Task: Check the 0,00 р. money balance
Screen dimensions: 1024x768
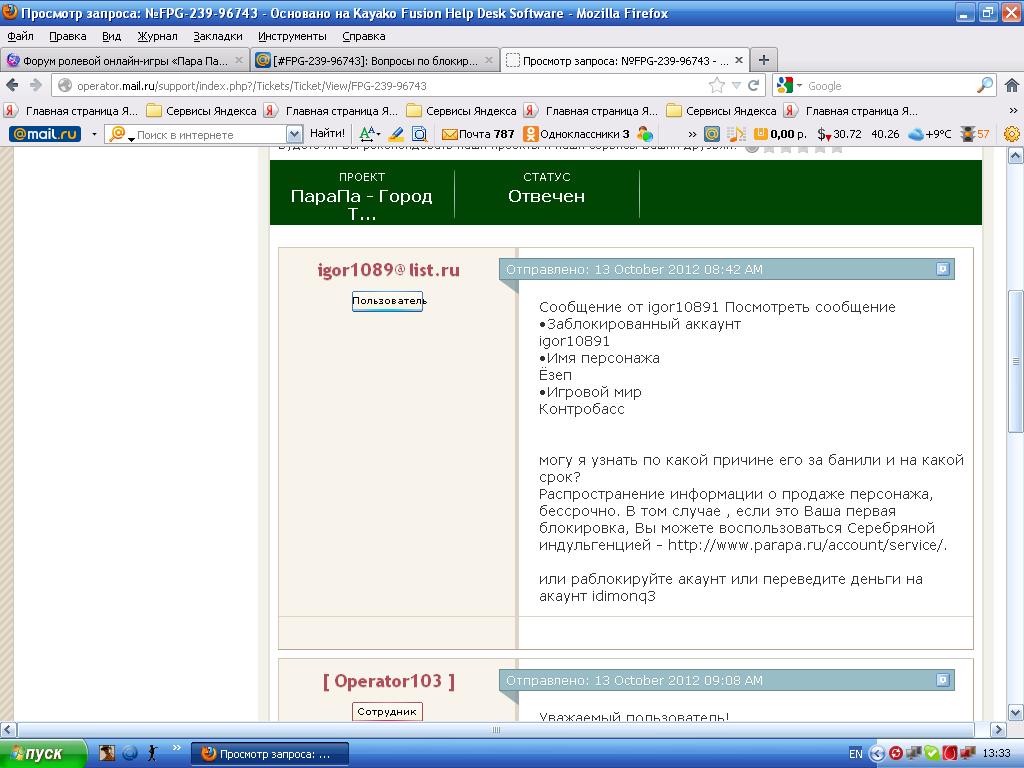Action: click(780, 134)
